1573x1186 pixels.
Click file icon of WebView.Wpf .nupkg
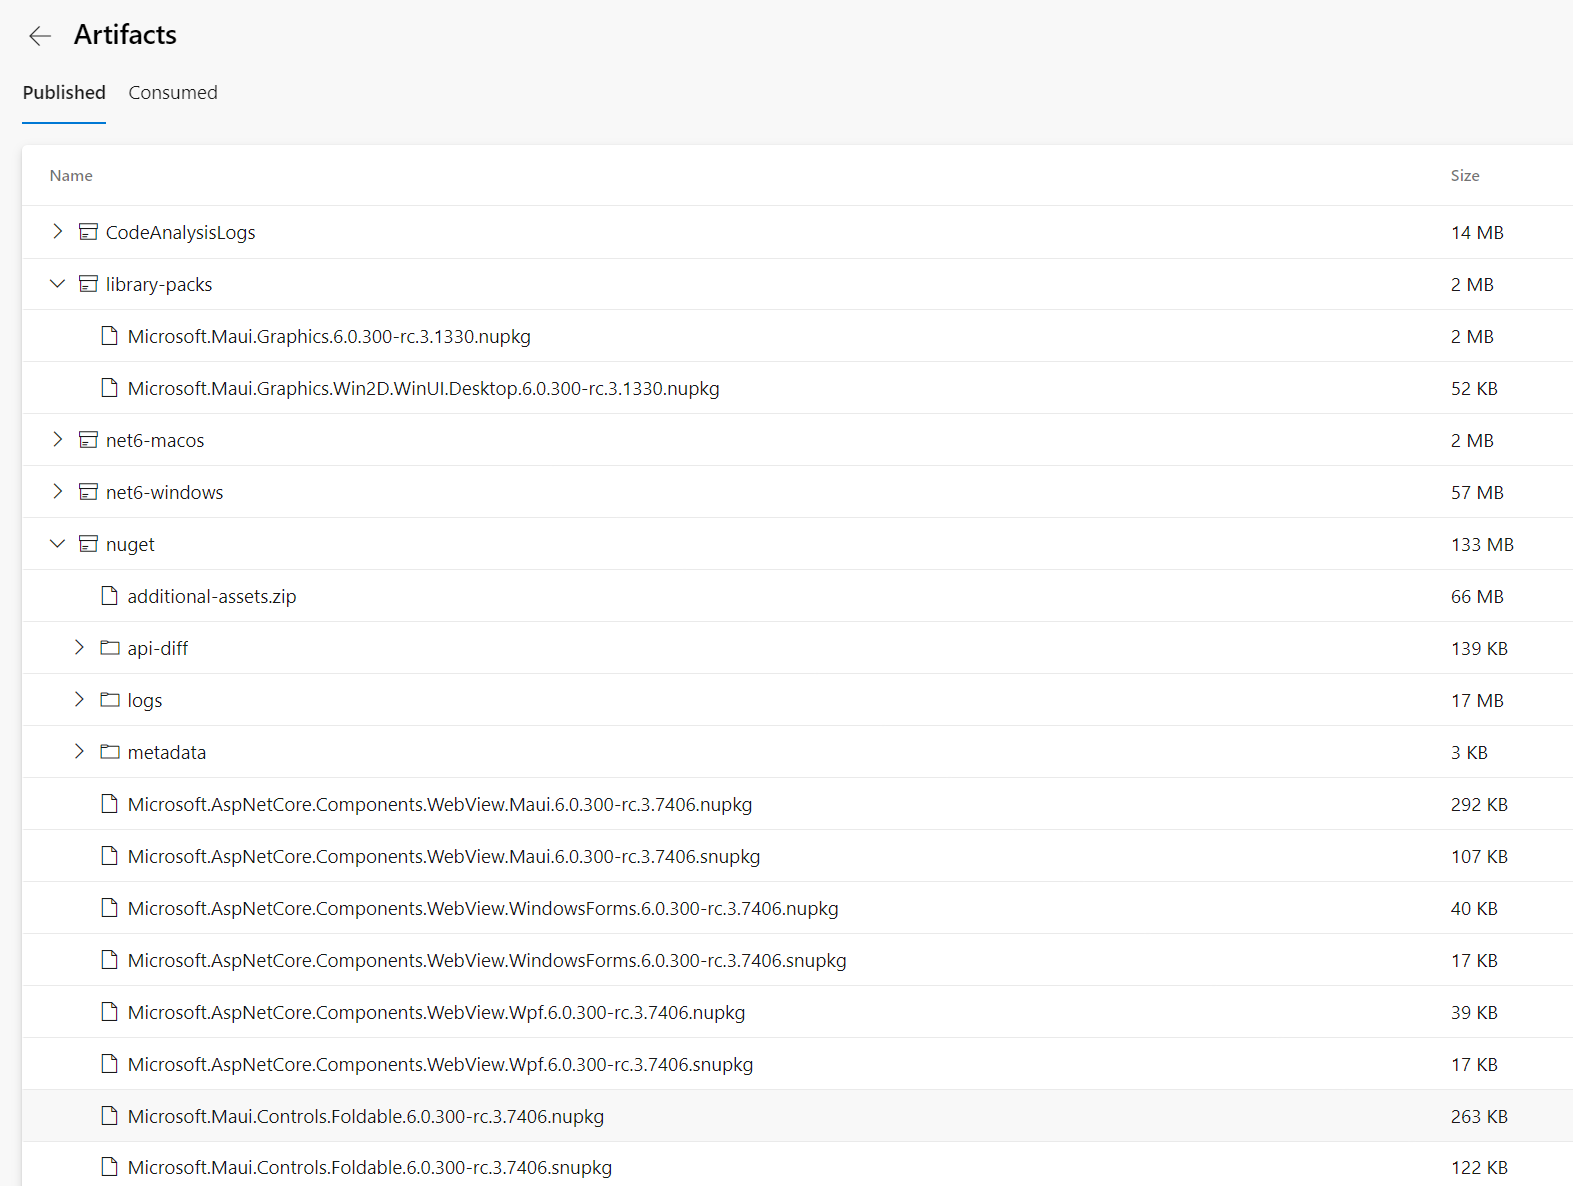(x=110, y=1012)
